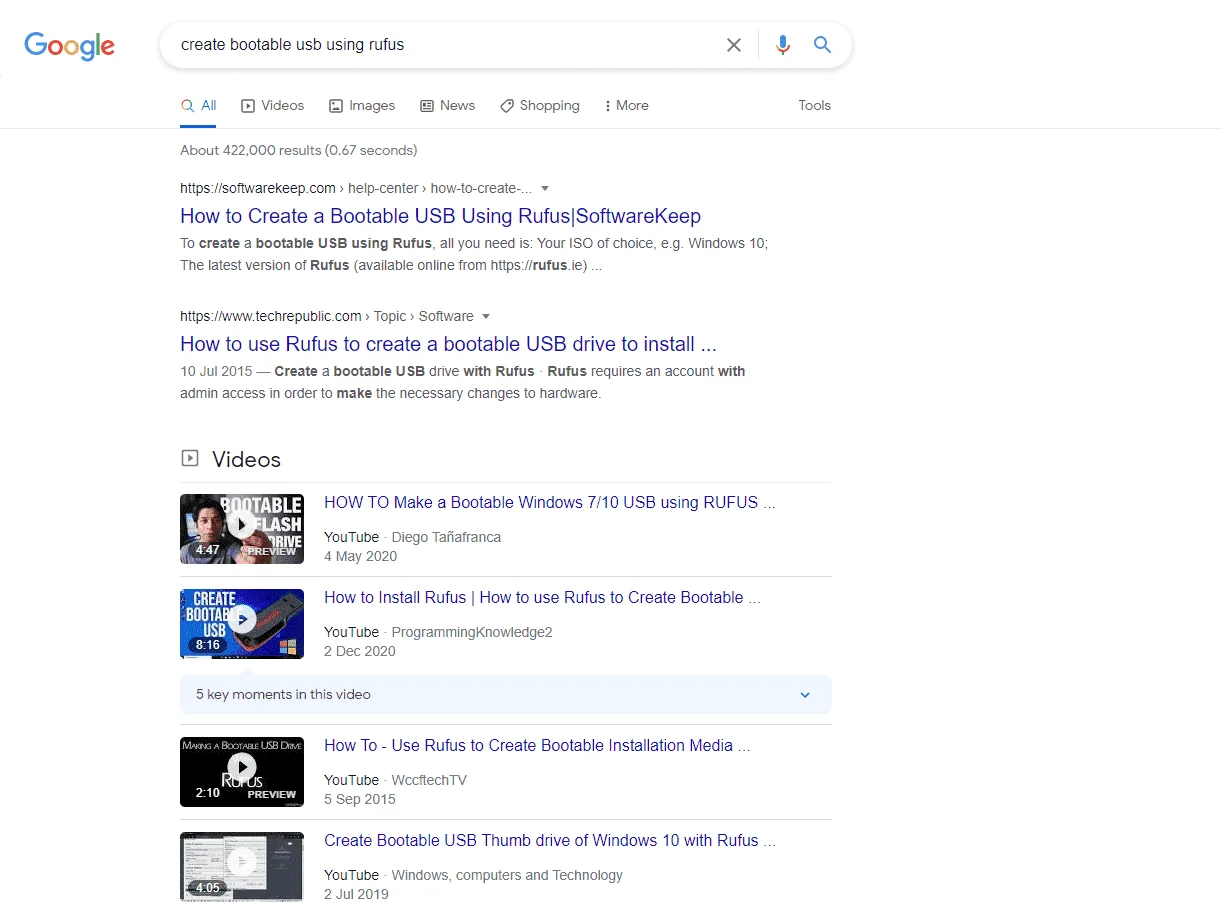Open HOW TO Make a Bootable Windows 7/10 video
Viewport: 1222px width, 903px height.
point(549,502)
